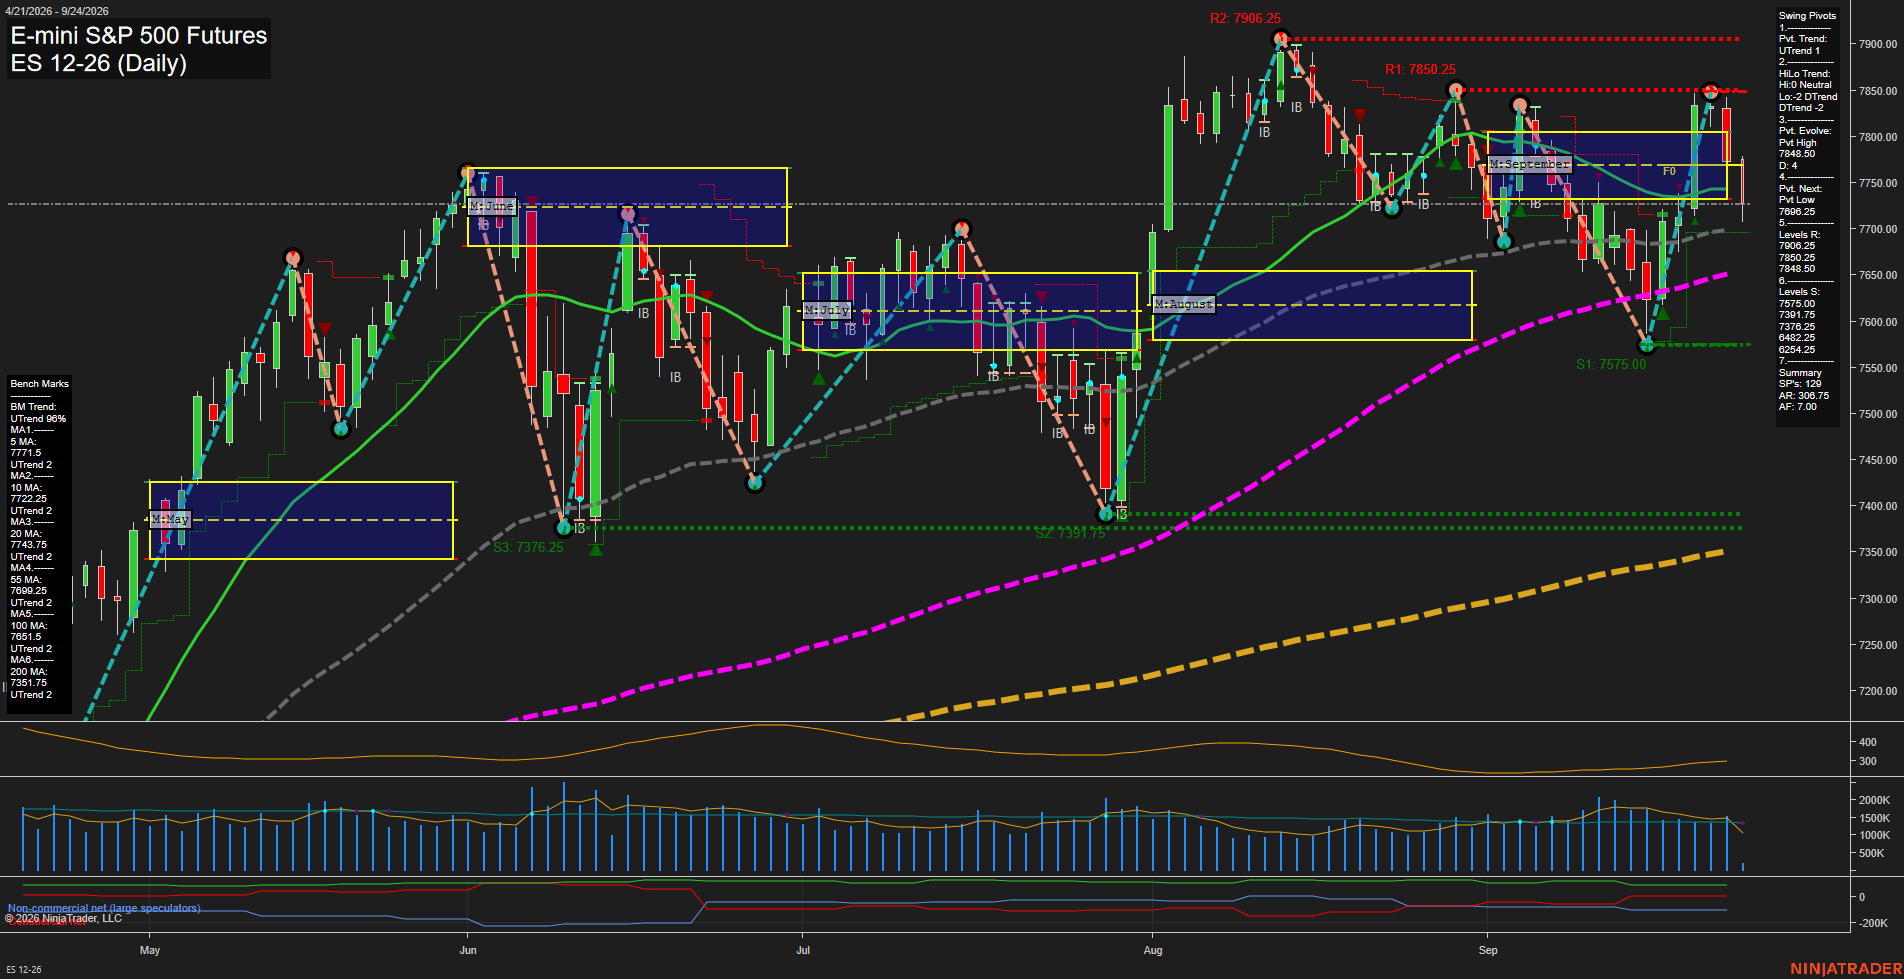Click swing high pivot marker at R1 line
The width and height of the screenshot is (1904, 979).
1456,91
